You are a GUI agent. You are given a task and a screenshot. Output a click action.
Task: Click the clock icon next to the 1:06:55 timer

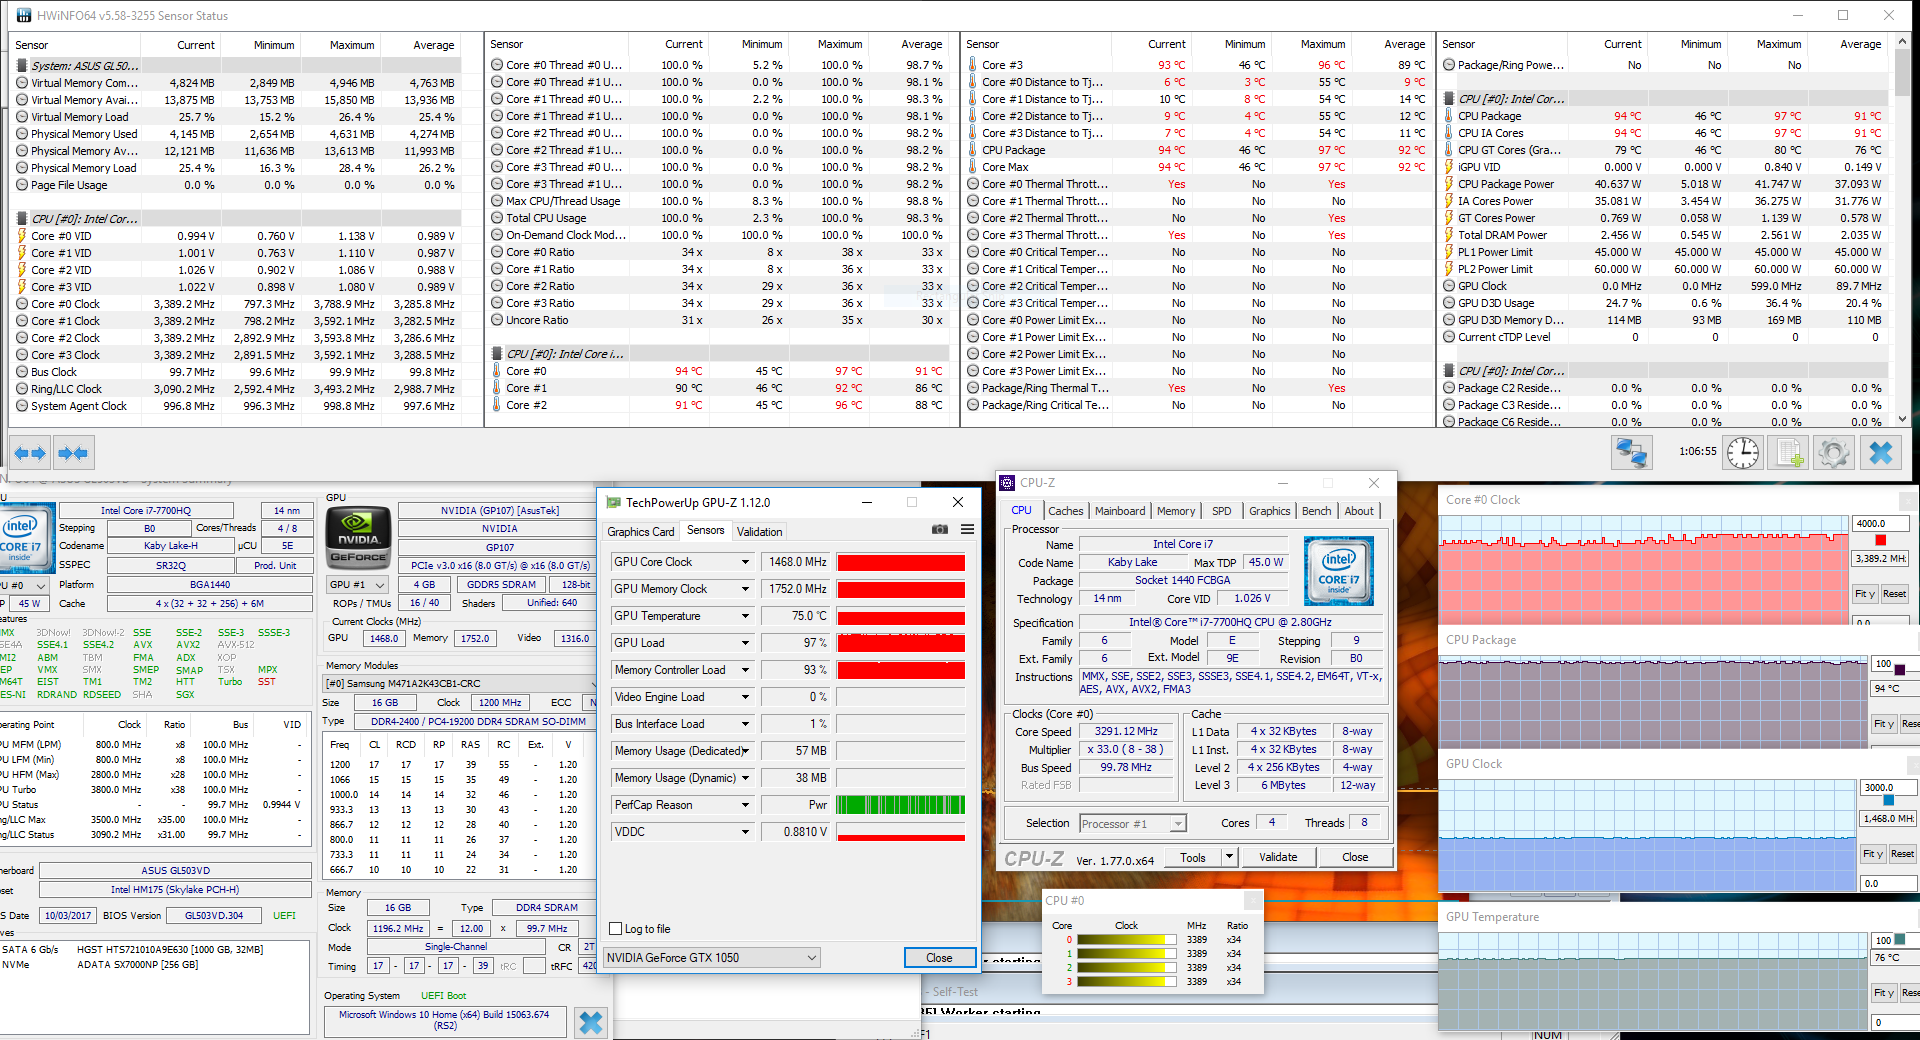tap(1743, 453)
